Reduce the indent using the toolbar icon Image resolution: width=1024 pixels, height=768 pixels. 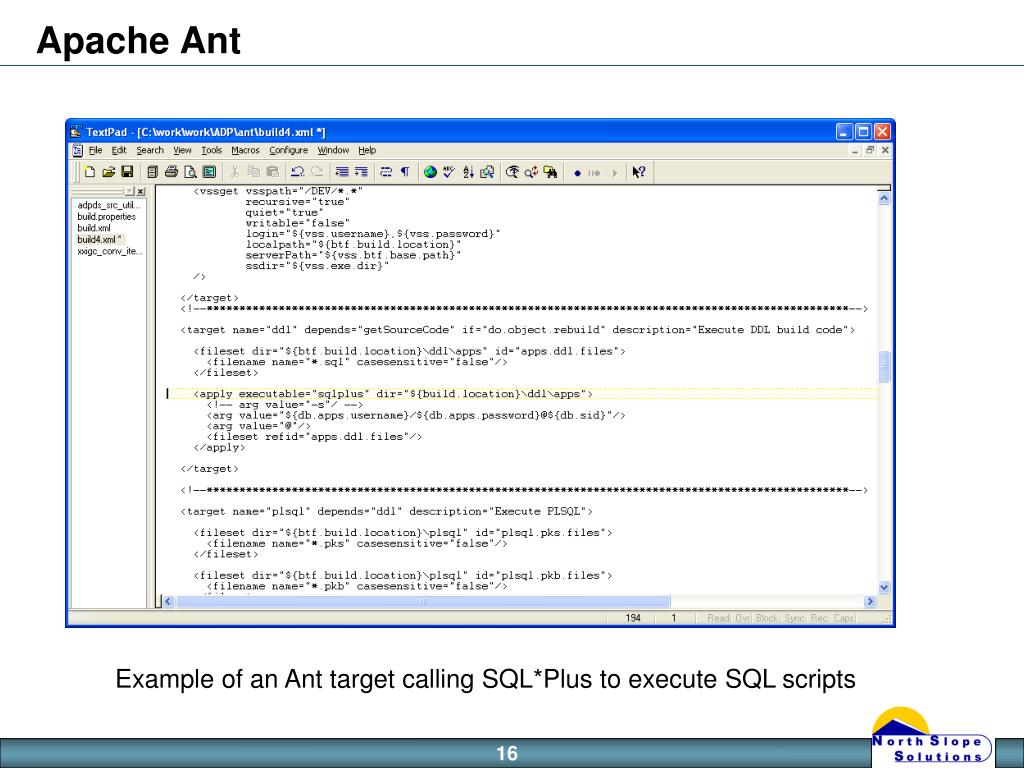click(342, 172)
